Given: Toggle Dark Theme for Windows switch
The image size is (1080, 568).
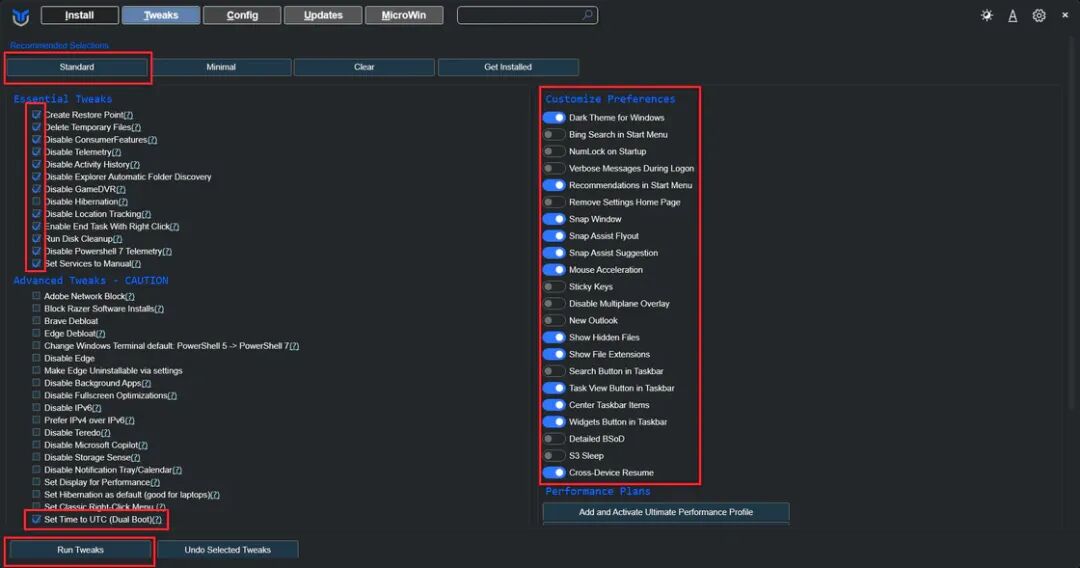Looking at the screenshot, I should (554, 118).
